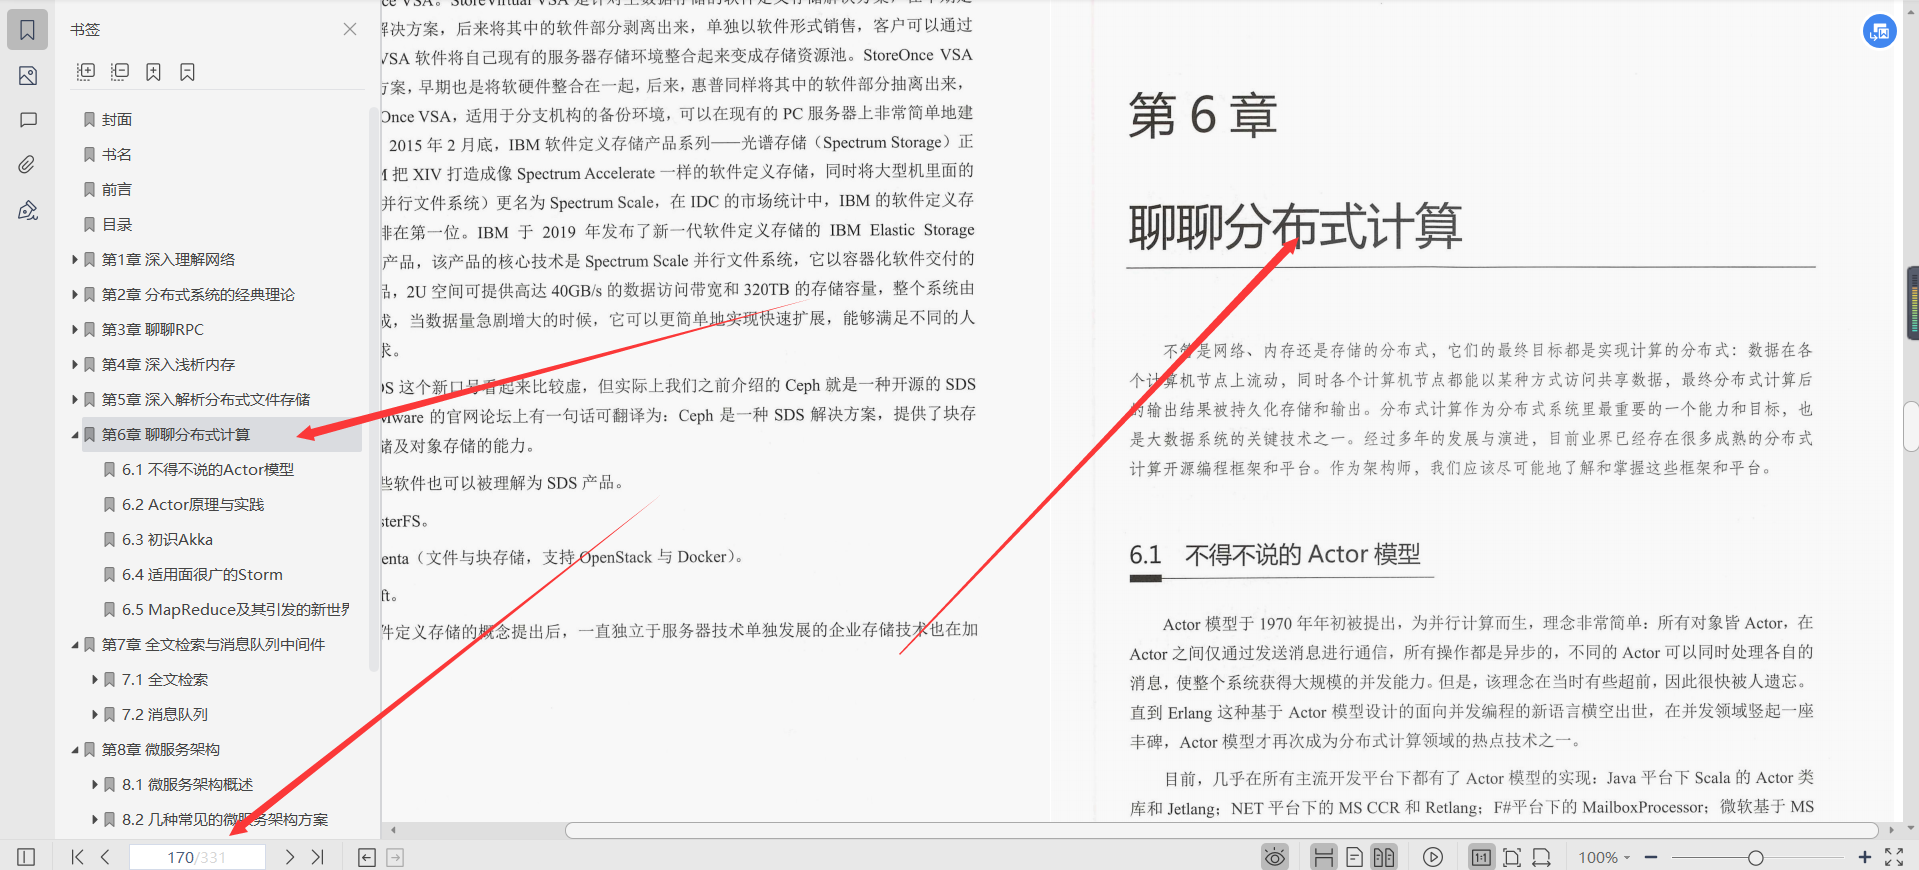Viewport: 1919px width, 870px height.
Task: Click the horizontal scrollbar's left arrow
Action: click(393, 830)
